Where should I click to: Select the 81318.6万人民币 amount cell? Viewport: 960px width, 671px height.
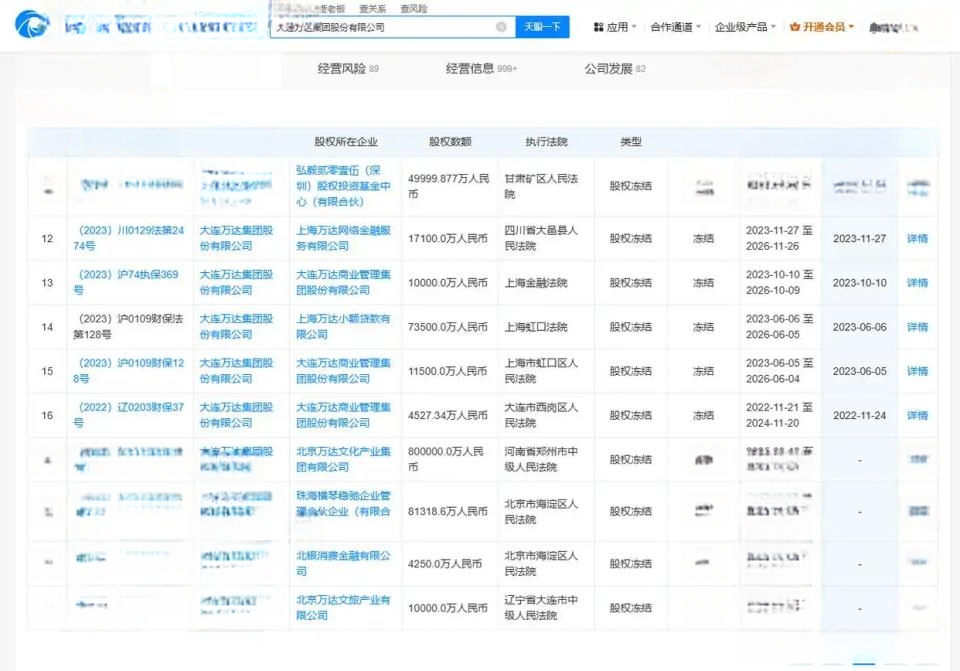tap(448, 511)
